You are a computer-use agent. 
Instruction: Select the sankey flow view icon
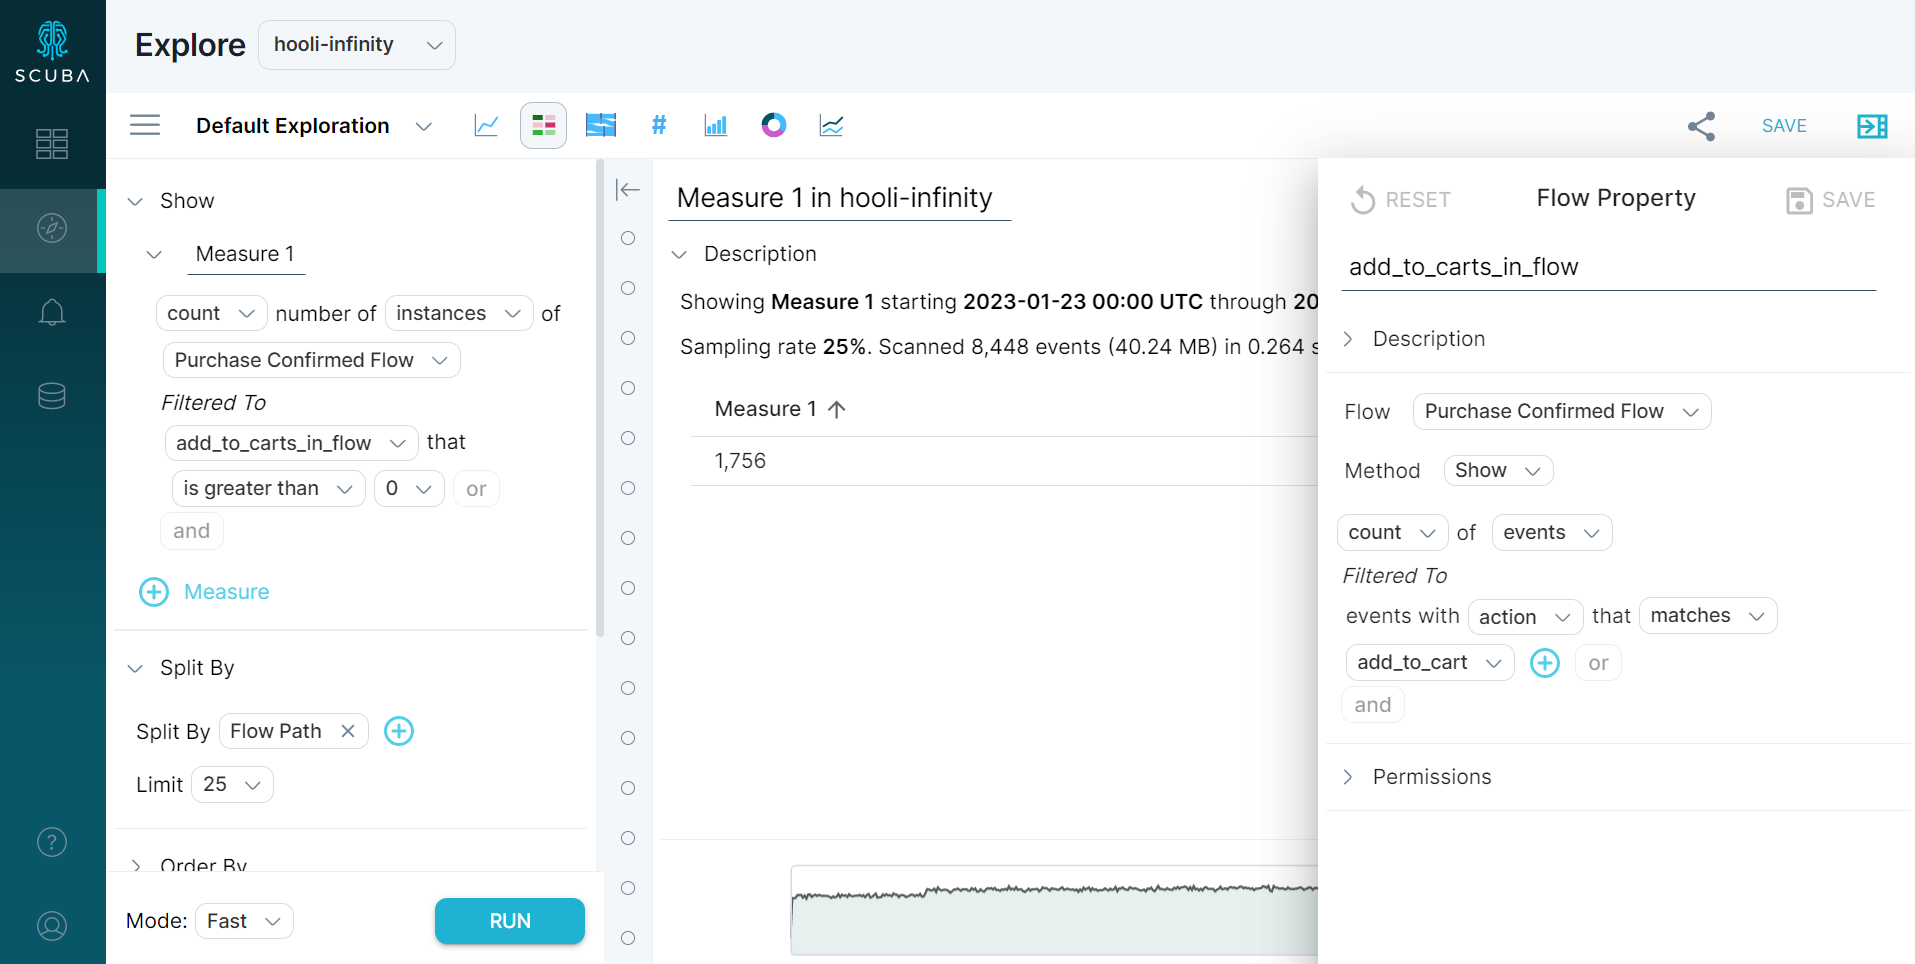pyautogui.click(x=601, y=125)
